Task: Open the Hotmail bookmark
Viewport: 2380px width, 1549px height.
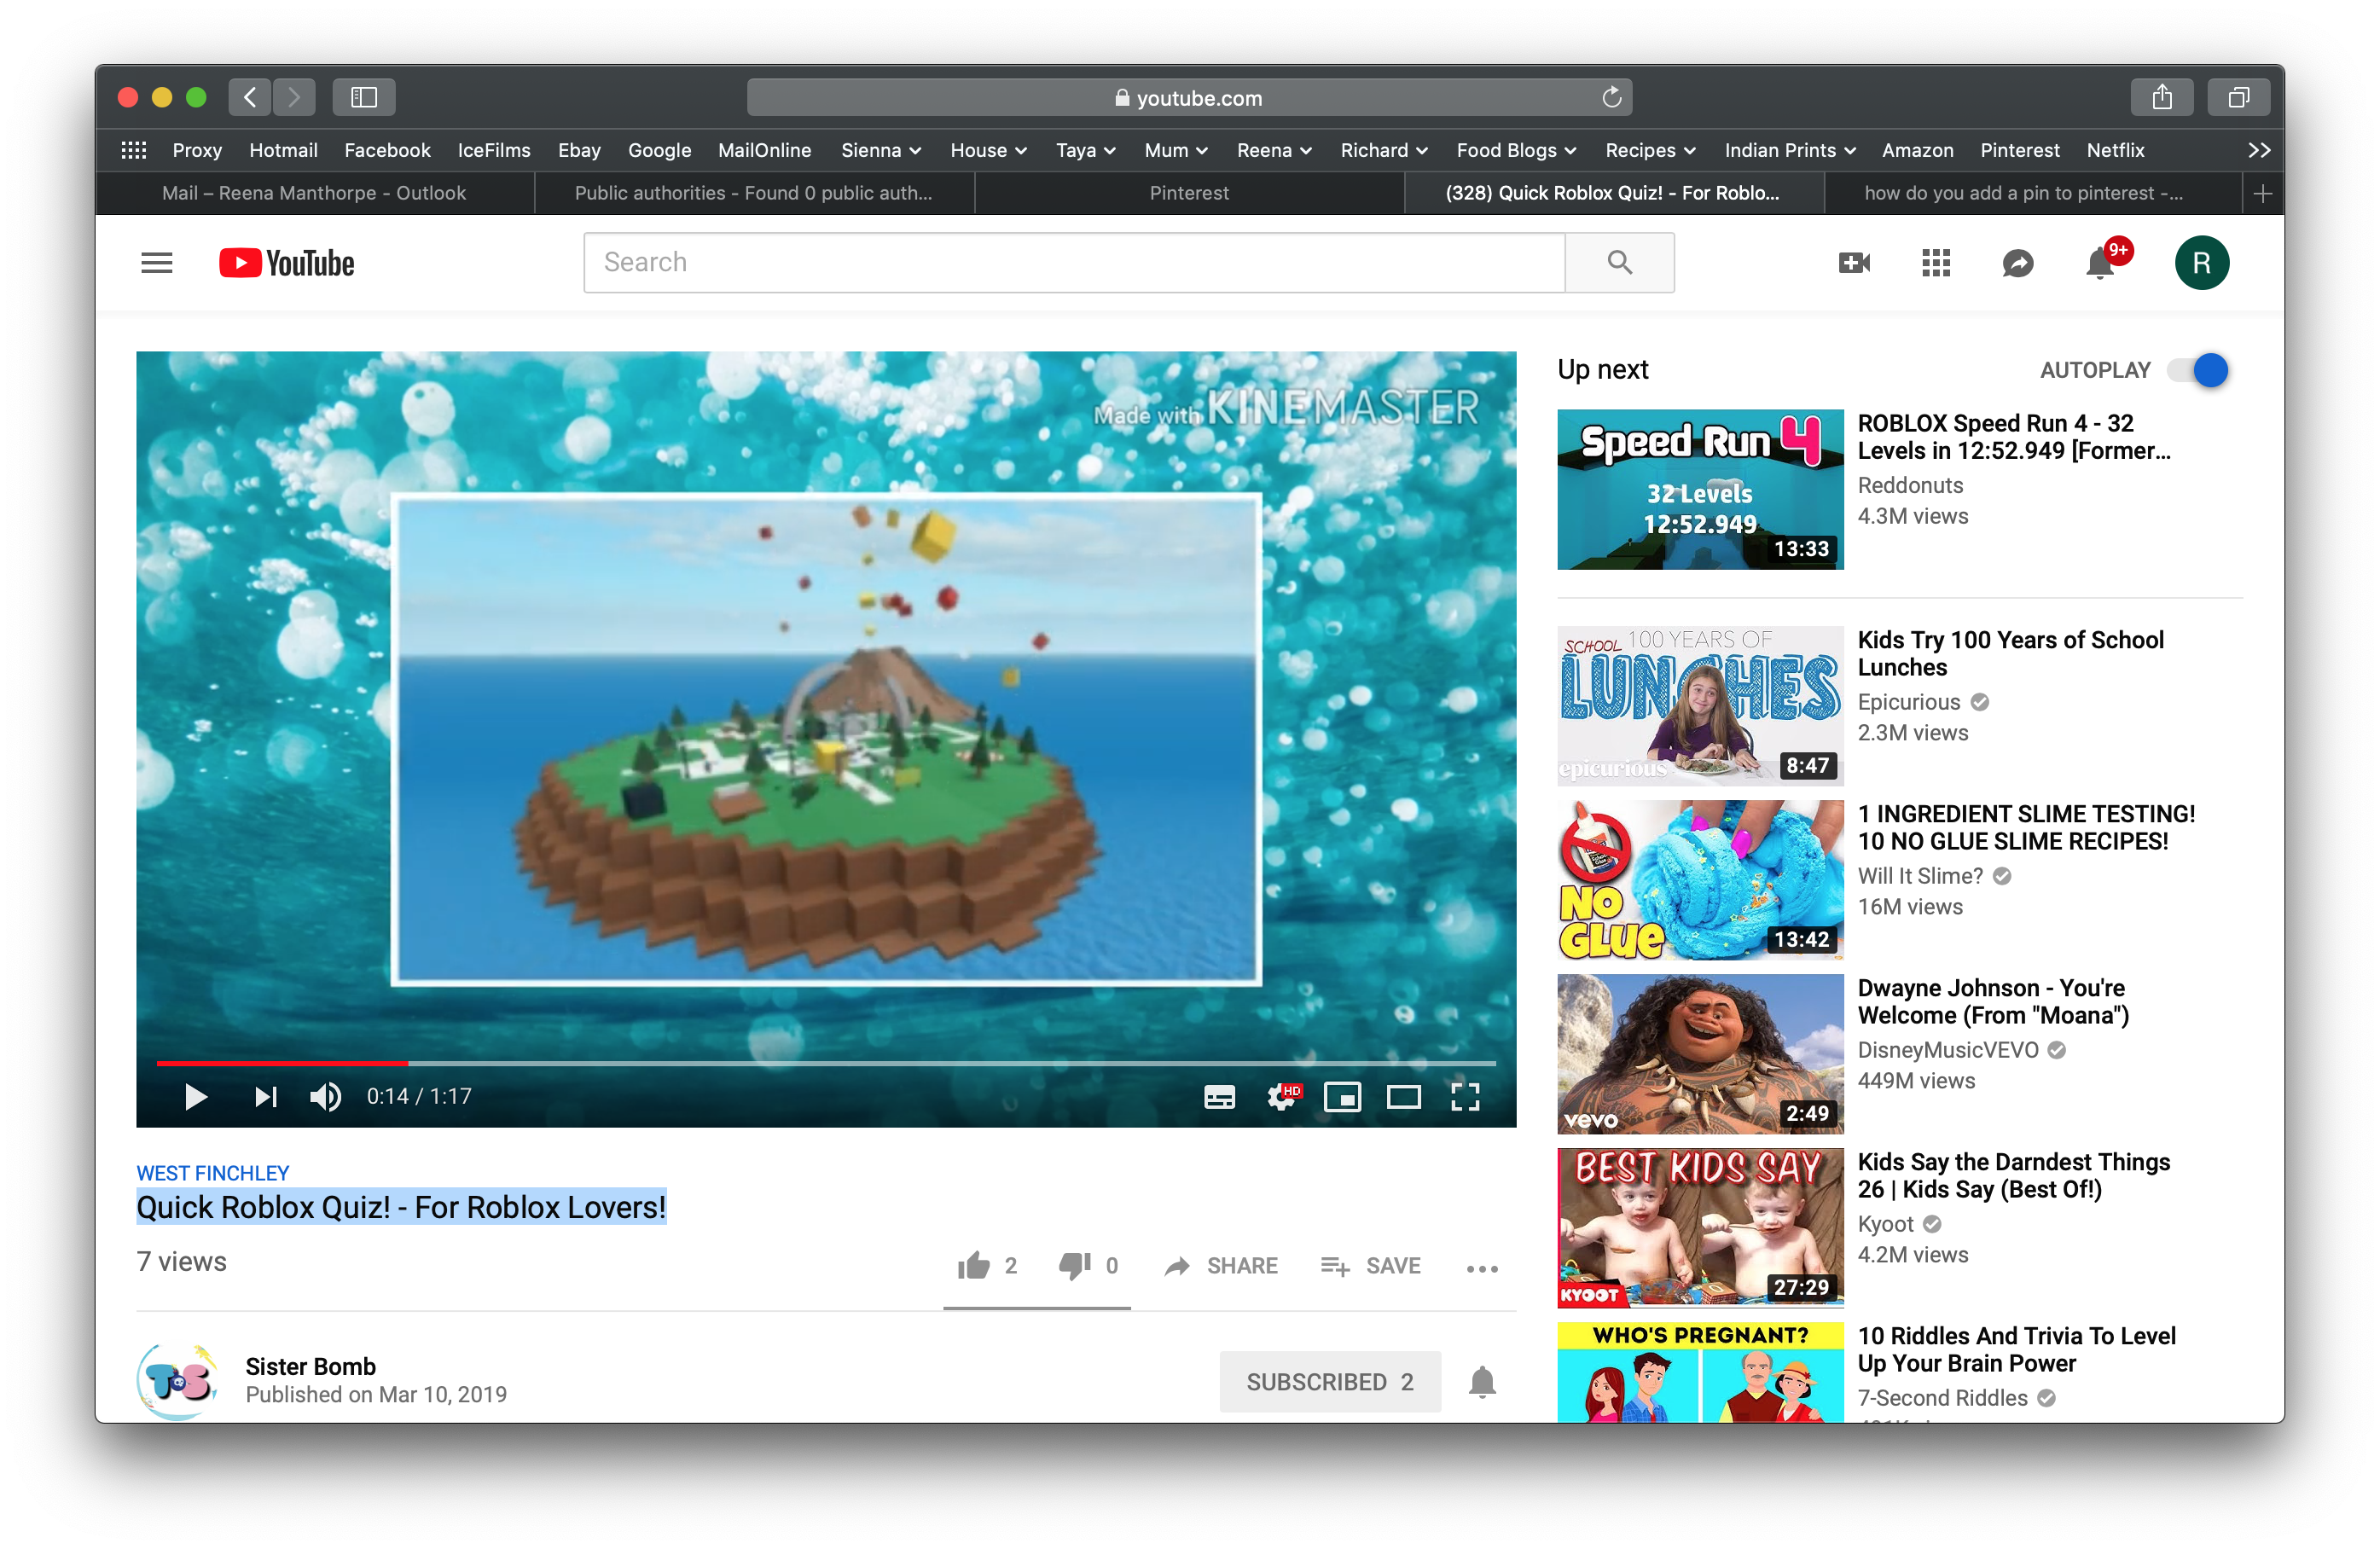Action: click(x=283, y=150)
